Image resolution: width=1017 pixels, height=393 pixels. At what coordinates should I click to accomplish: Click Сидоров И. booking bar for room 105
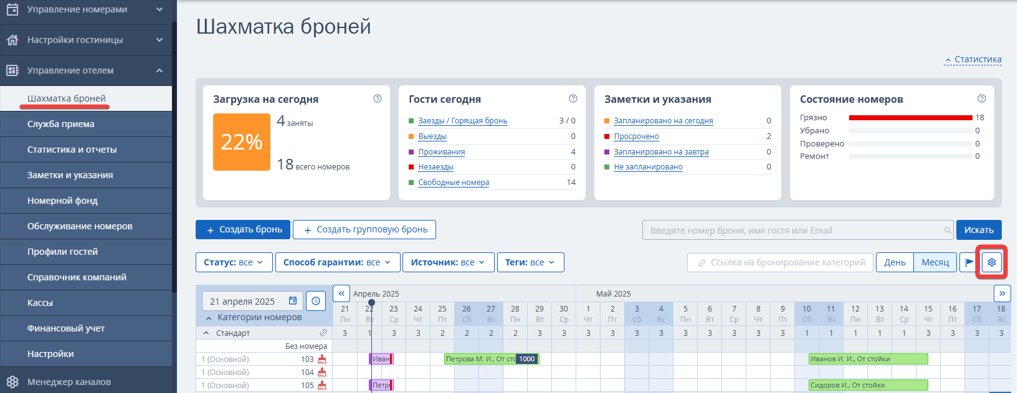pyautogui.click(x=868, y=385)
